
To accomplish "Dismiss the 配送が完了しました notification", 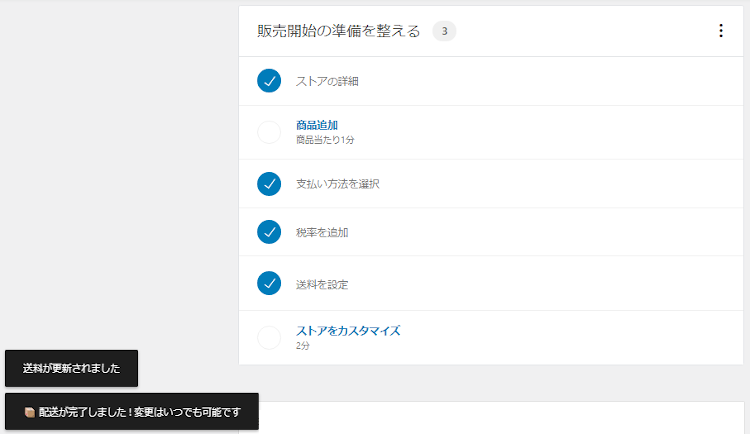I will point(132,412).
